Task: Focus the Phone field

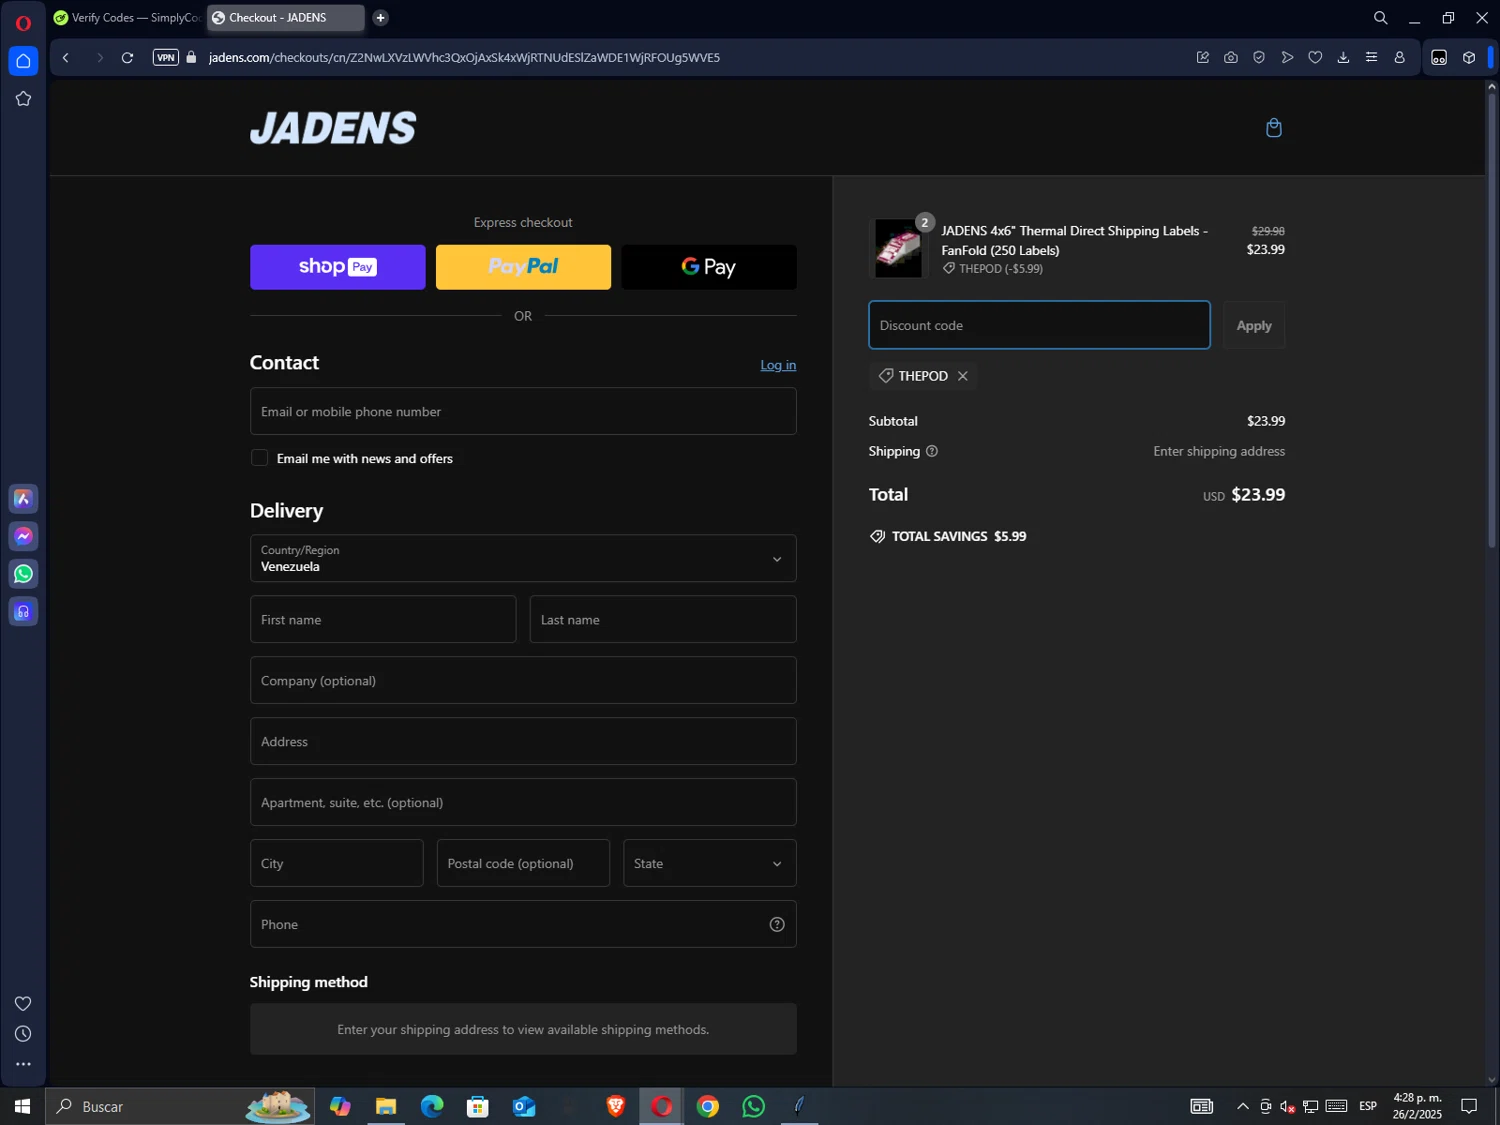Action: (x=523, y=924)
